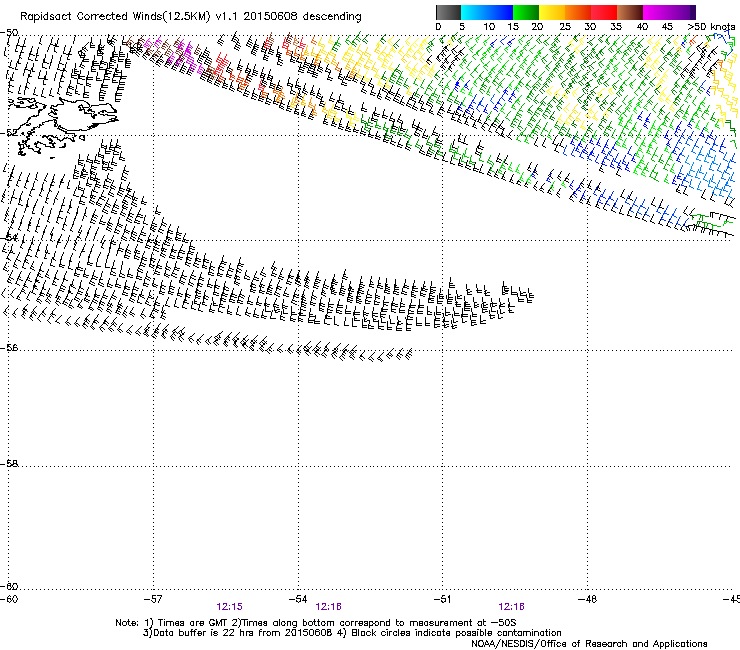Choose the red 30-35 knots legend segment

point(604,12)
